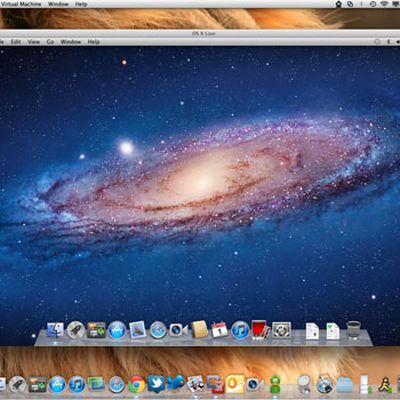
Task: Open blue folder stack in host dock
Action: point(344,385)
